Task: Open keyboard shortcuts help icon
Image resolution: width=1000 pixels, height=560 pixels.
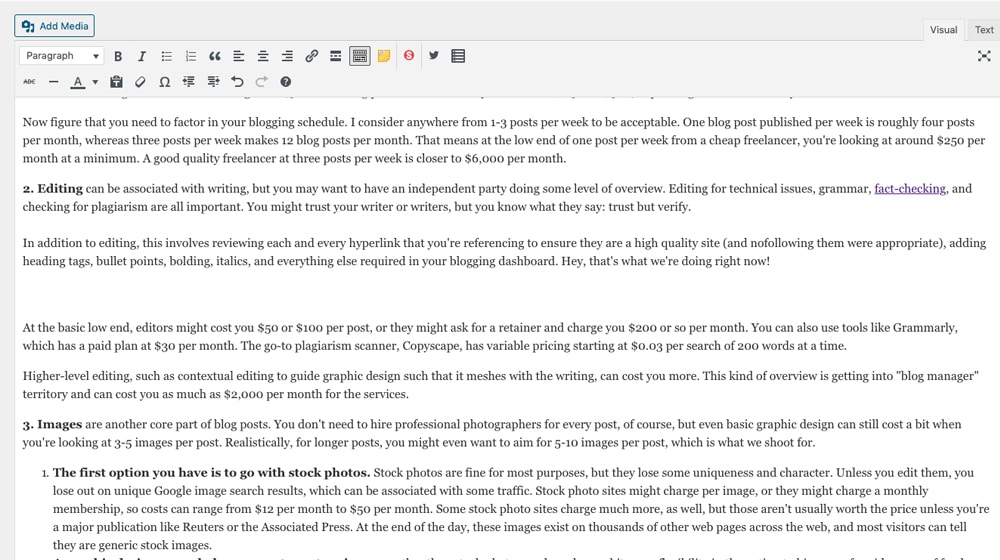Action: tap(286, 82)
